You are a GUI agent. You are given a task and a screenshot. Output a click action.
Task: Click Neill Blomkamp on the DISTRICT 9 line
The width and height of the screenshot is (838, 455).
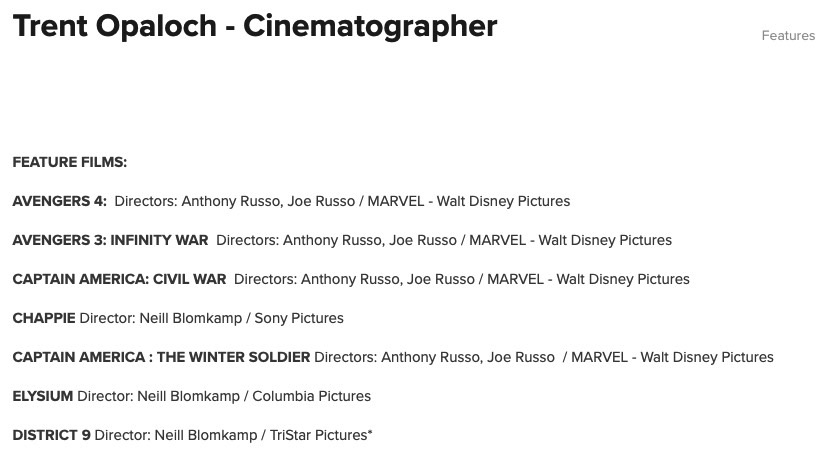206,435
